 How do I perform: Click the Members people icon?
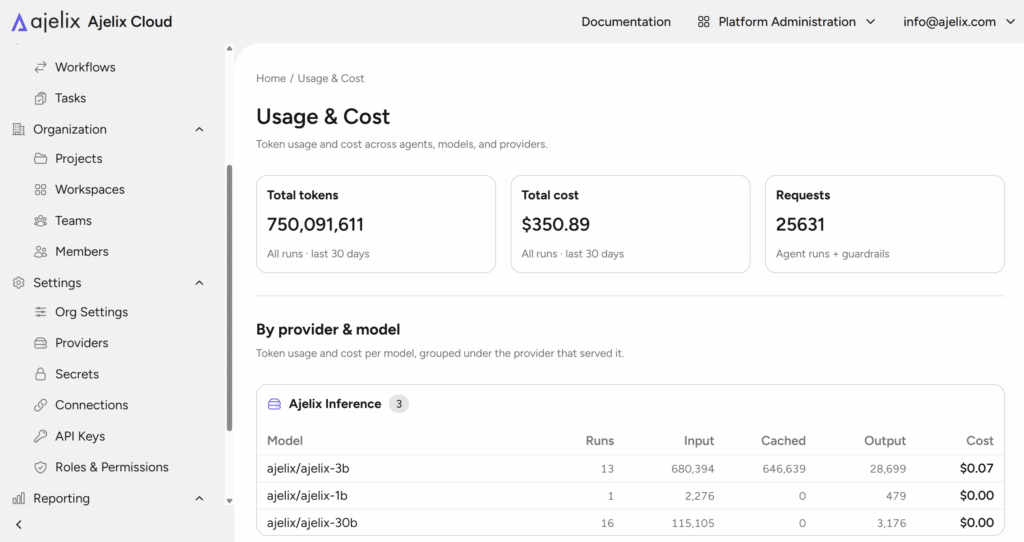40,251
